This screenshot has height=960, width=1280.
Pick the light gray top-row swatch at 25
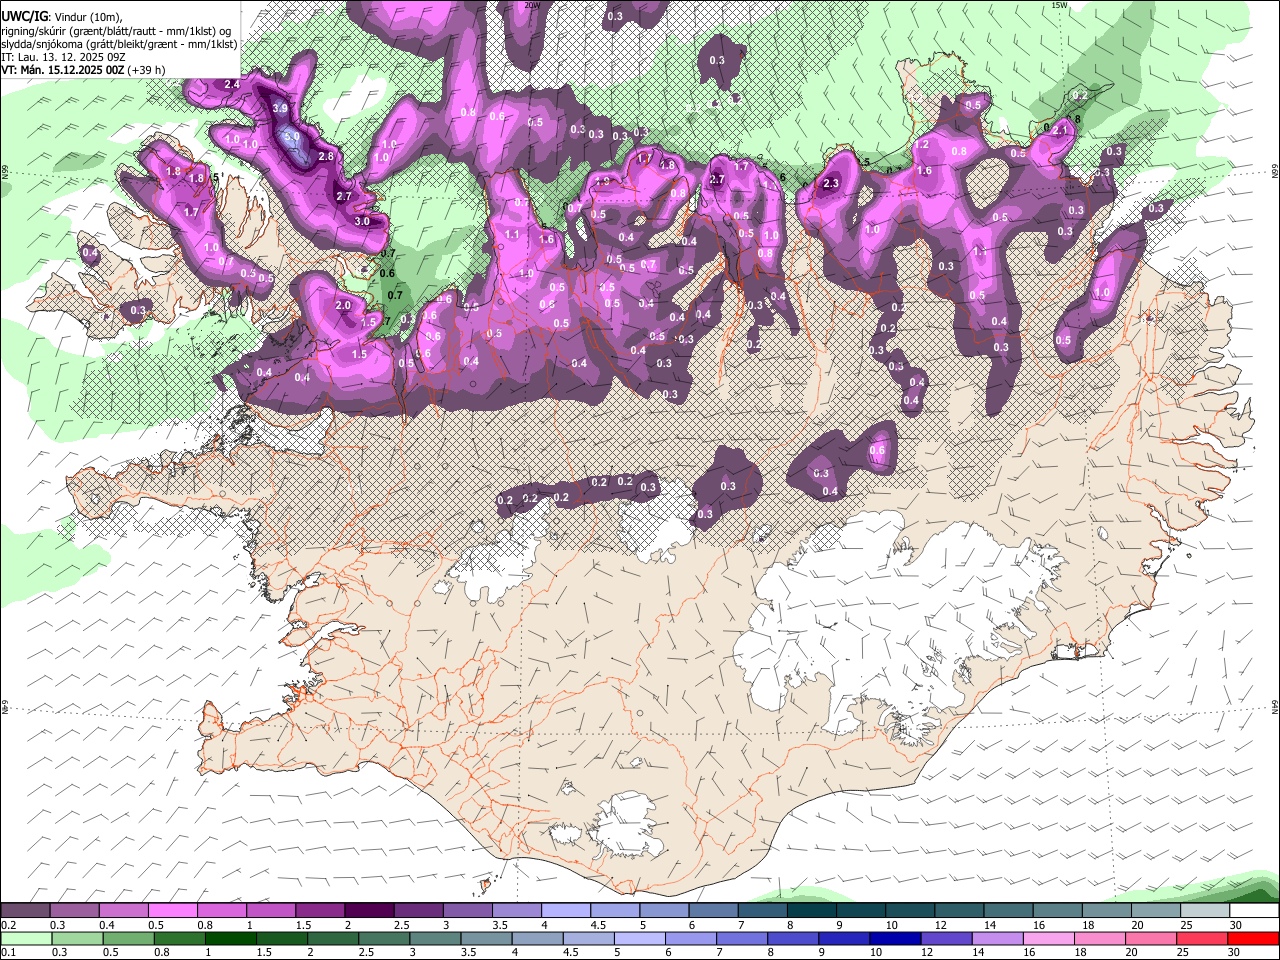1205,911
